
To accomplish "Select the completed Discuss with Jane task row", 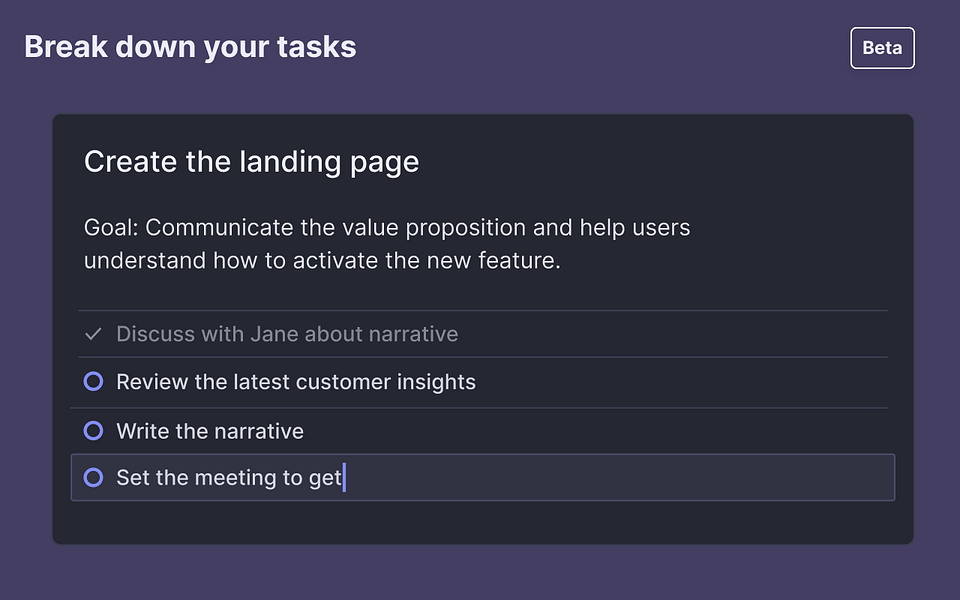I will (288, 333).
